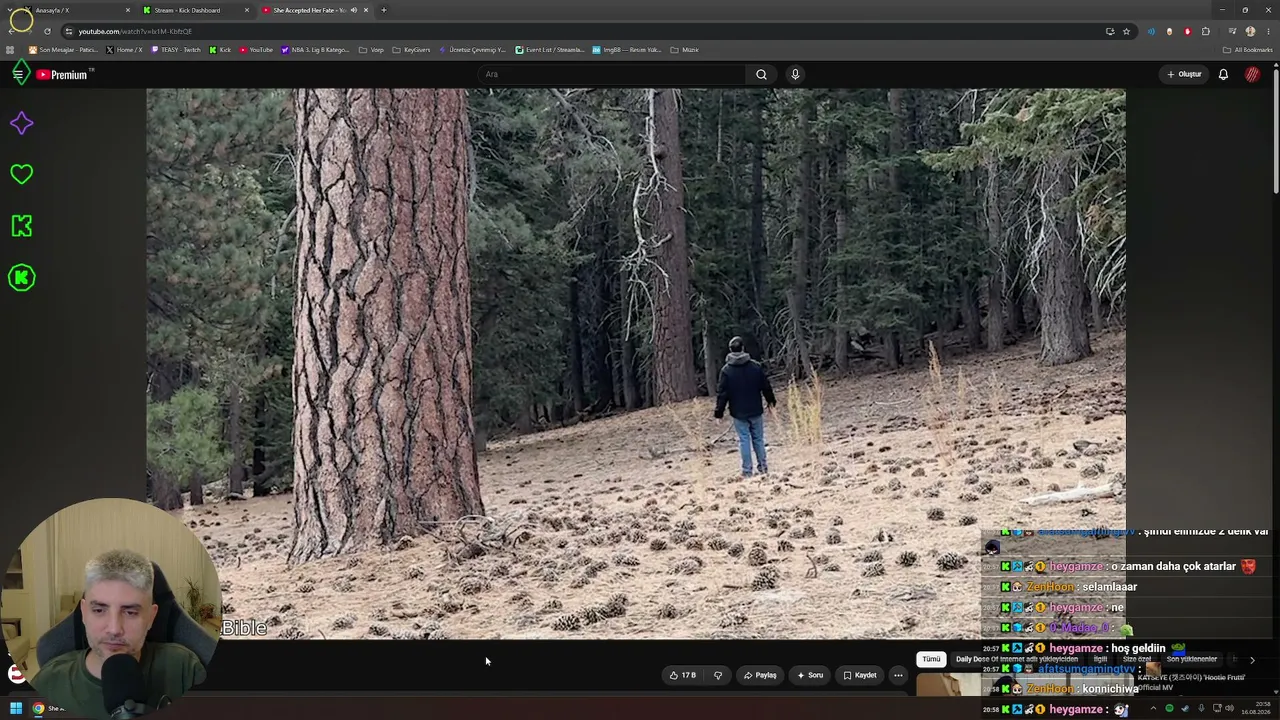Open the Home / X bookmark
This screenshot has height=720, width=1280.
tap(124, 50)
